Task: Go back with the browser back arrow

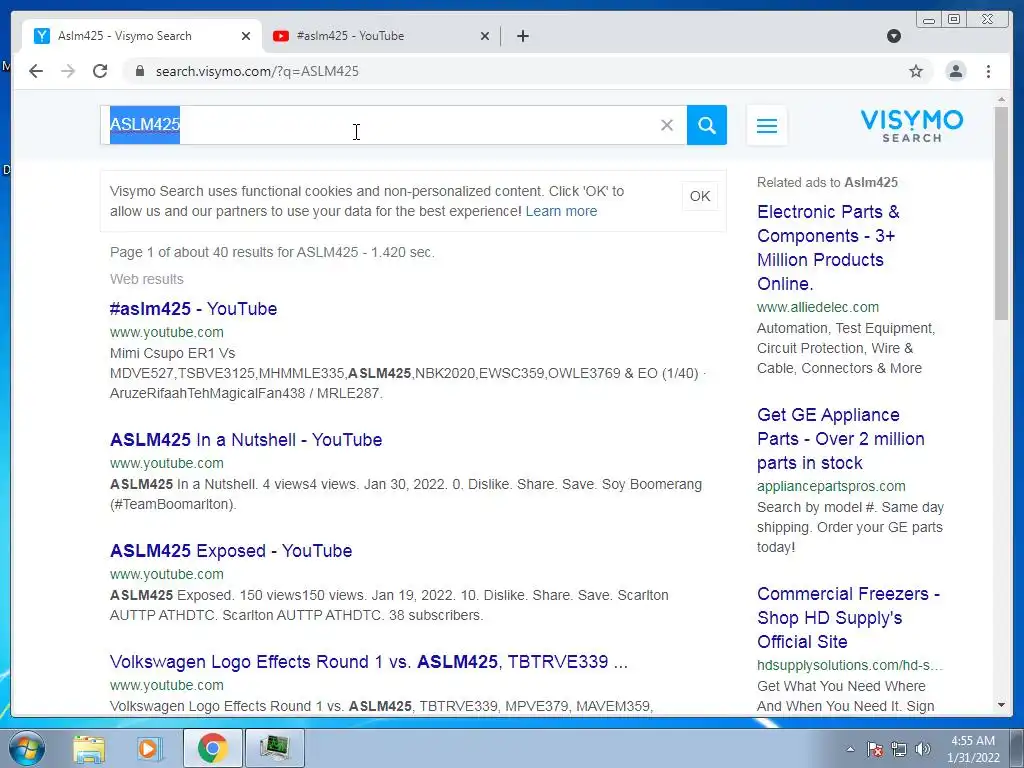Action: coord(36,71)
